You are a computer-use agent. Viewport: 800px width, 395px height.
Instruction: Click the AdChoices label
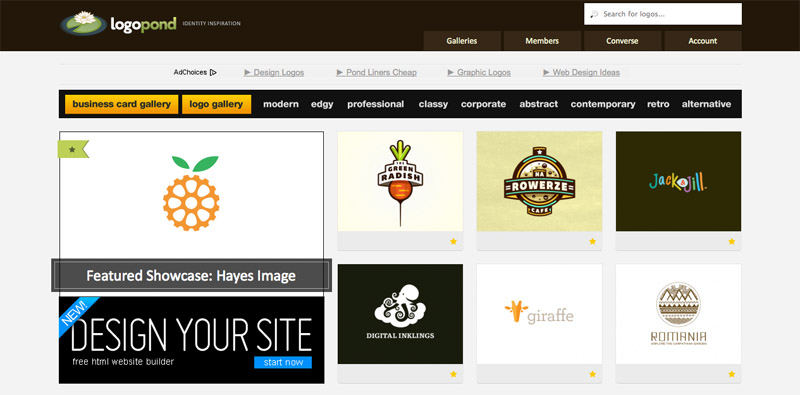click(x=190, y=72)
